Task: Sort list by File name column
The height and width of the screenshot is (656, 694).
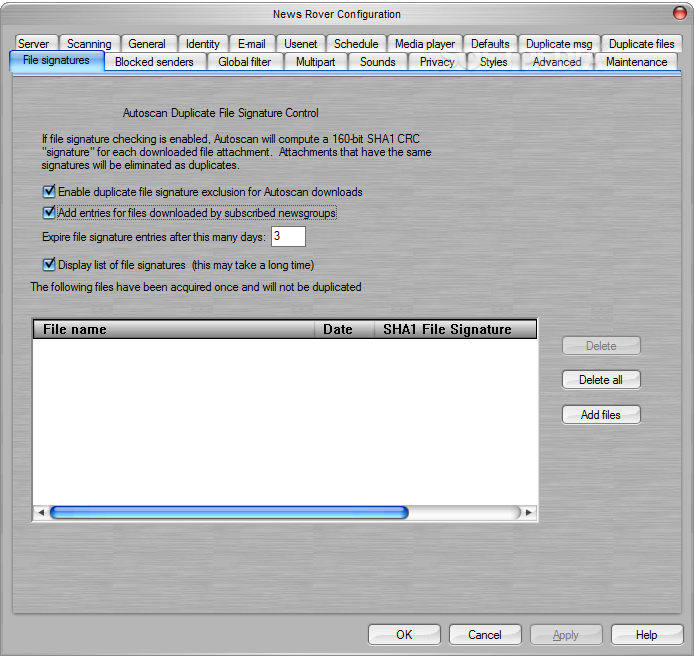Action: click(x=174, y=329)
